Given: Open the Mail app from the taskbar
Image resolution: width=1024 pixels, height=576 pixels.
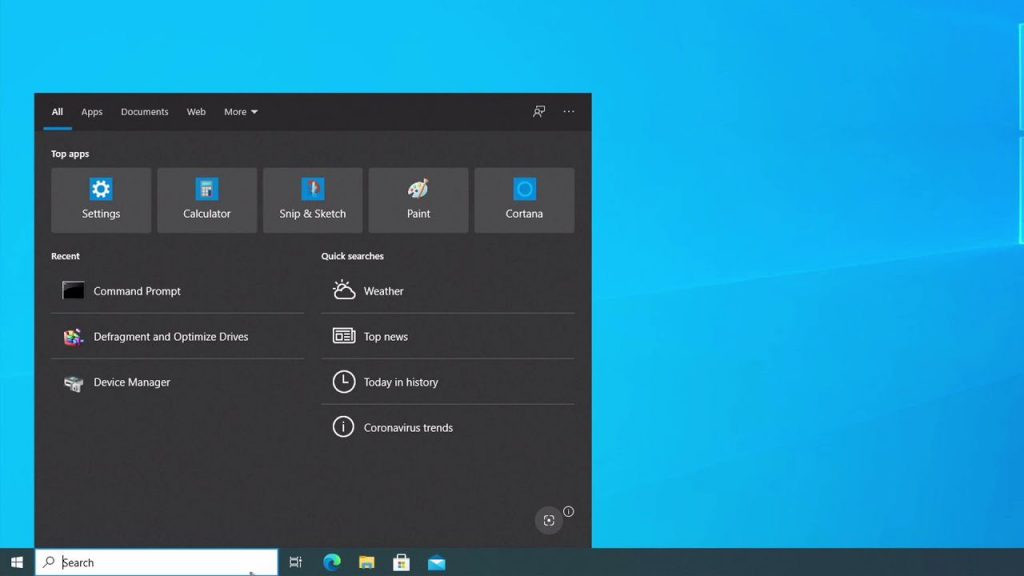Looking at the screenshot, I should tap(436, 562).
